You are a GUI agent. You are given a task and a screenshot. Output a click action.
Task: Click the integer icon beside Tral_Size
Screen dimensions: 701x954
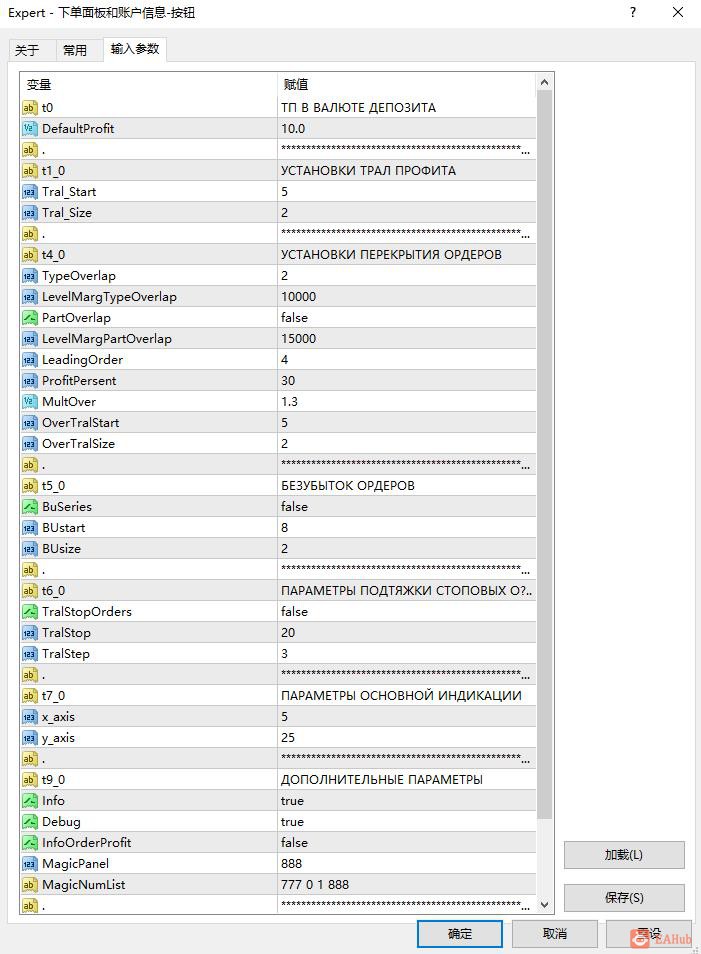tap(29, 212)
